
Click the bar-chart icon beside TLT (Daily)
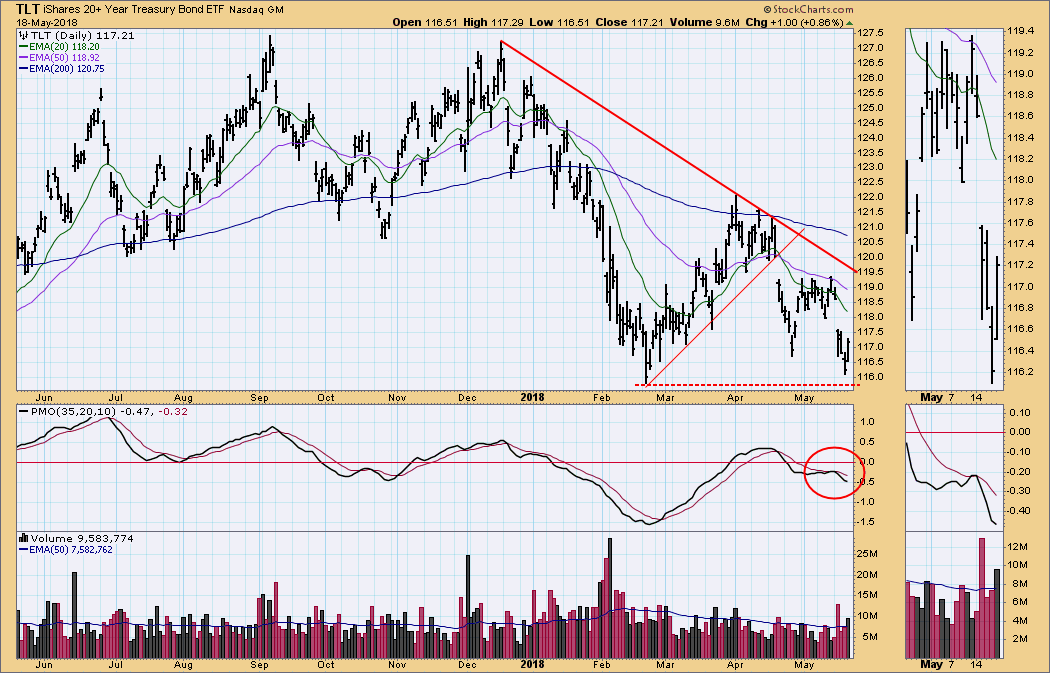point(24,35)
